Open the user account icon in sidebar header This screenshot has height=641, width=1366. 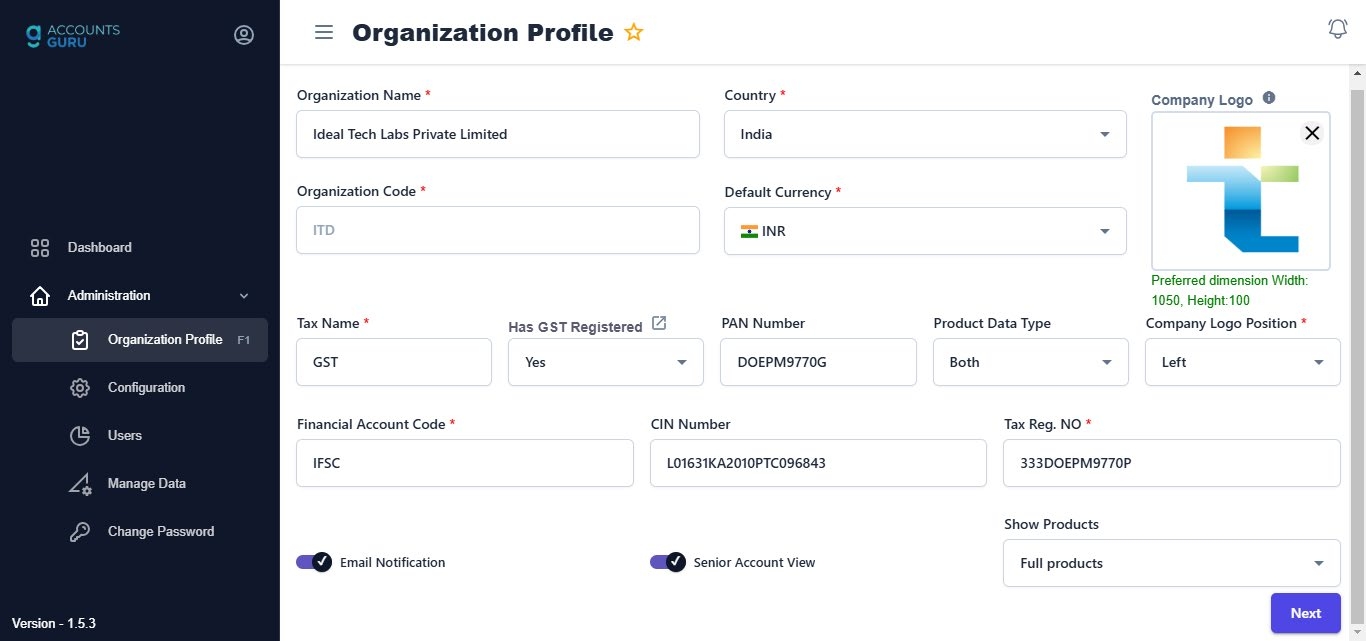[244, 33]
